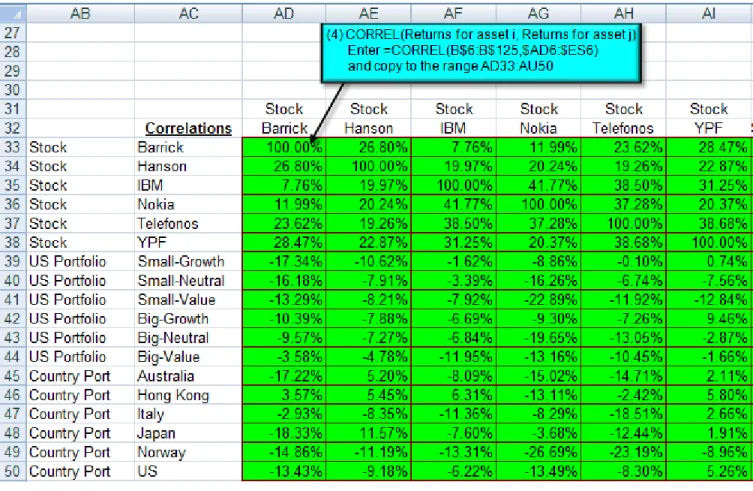Viewport: 753px width, 491px height.
Task: Click the US Portfolio label in row 39
Action: pyautogui.click(x=80, y=261)
